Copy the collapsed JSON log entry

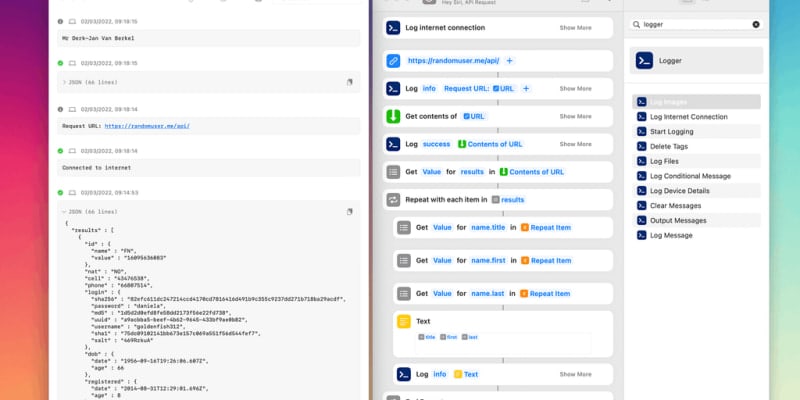click(349, 82)
